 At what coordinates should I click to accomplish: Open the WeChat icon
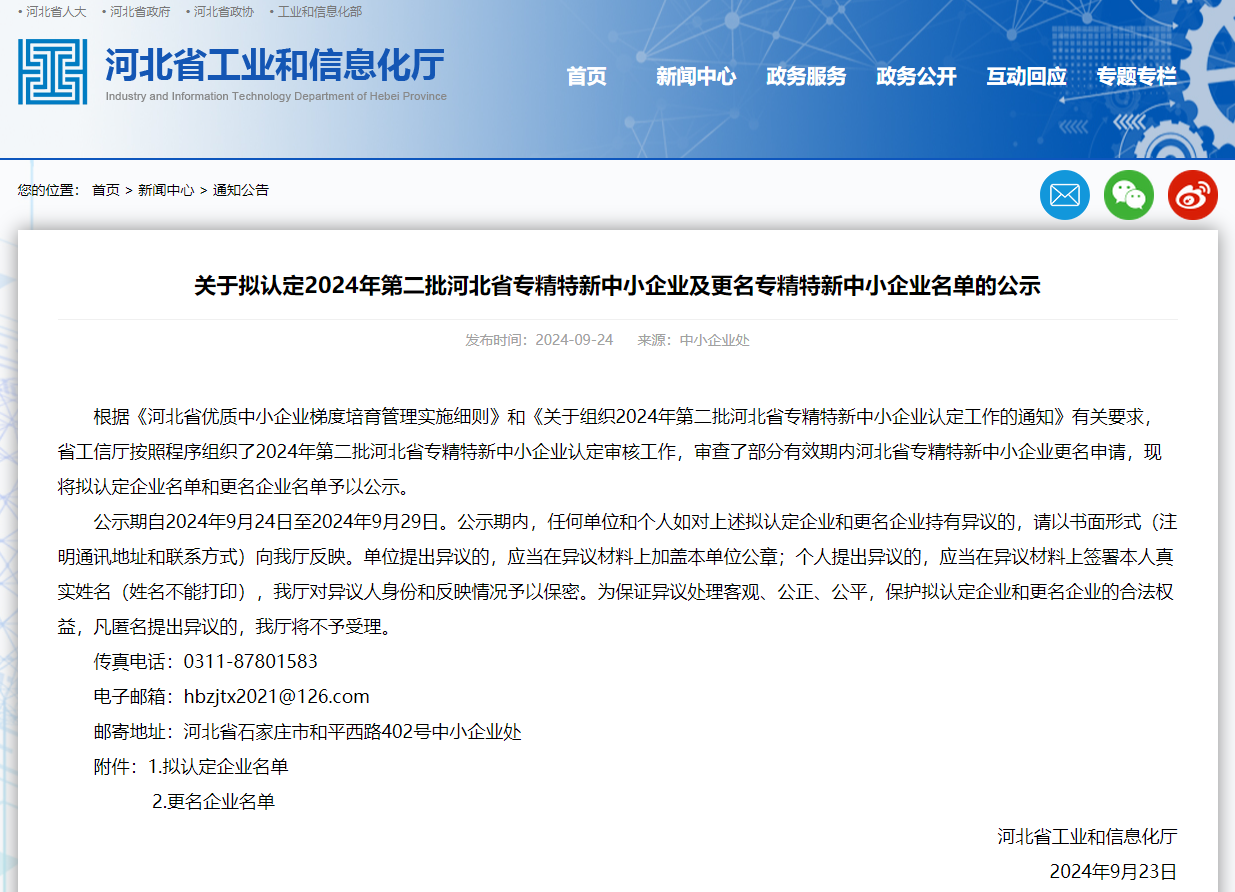click(1129, 195)
